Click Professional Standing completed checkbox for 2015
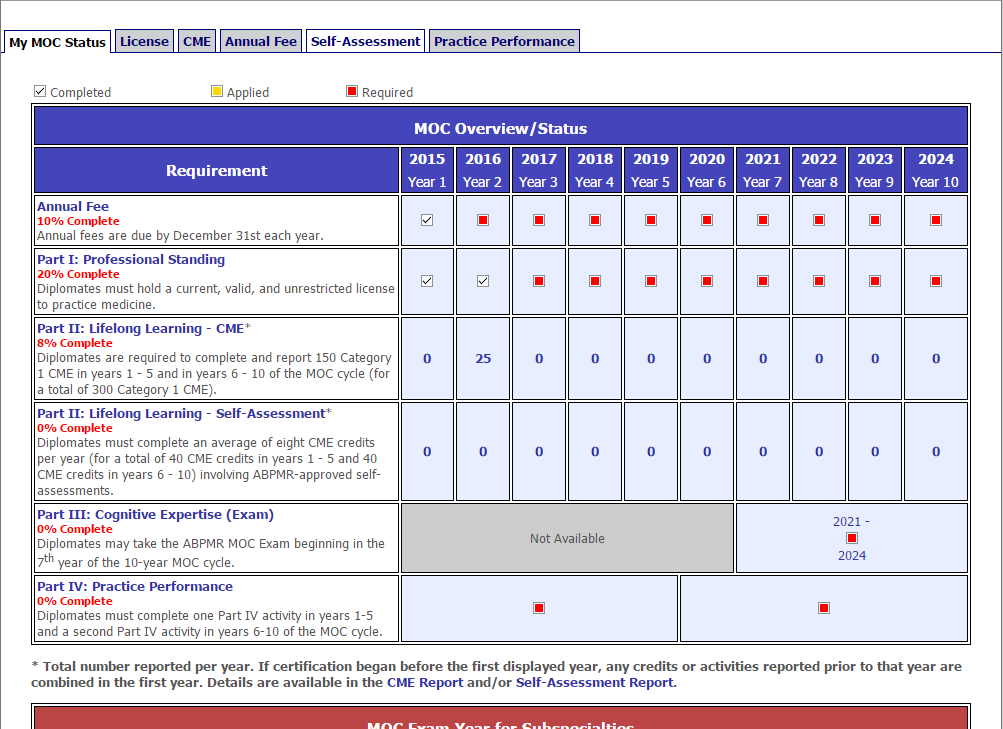 (x=427, y=281)
